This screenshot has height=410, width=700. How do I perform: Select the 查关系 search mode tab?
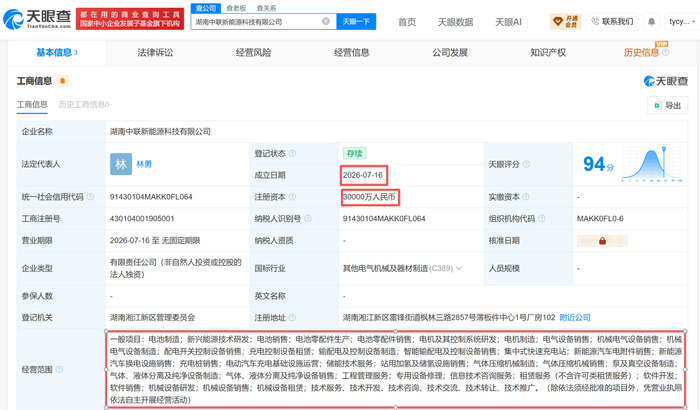(267, 8)
